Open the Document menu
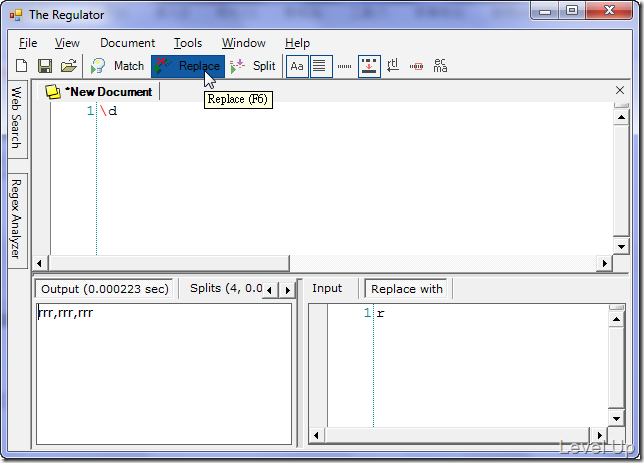This screenshot has width=644, height=463. tap(127, 43)
